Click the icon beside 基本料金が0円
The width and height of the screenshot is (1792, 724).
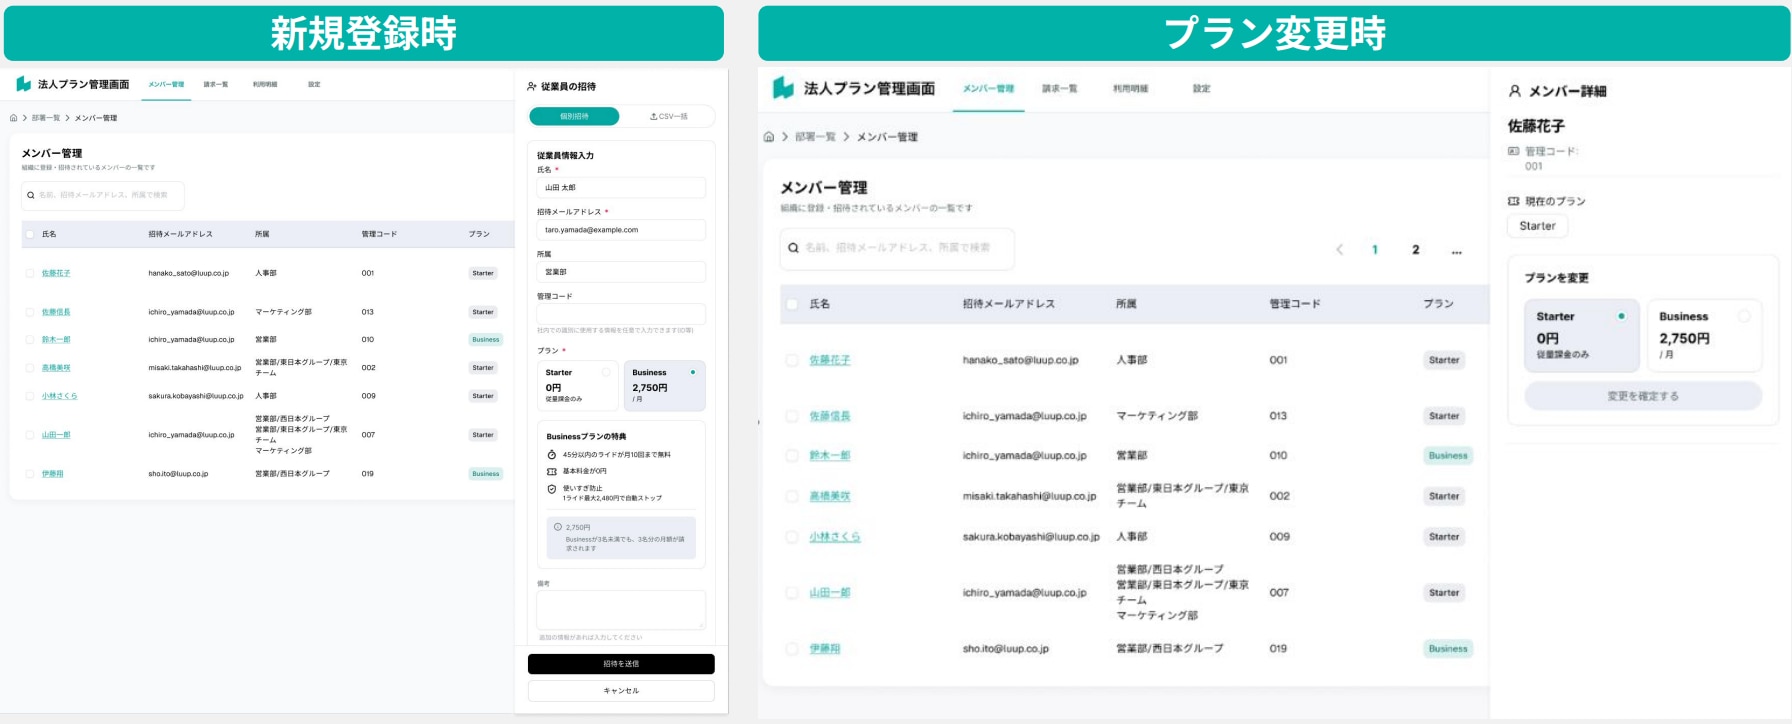pos(552,471)
